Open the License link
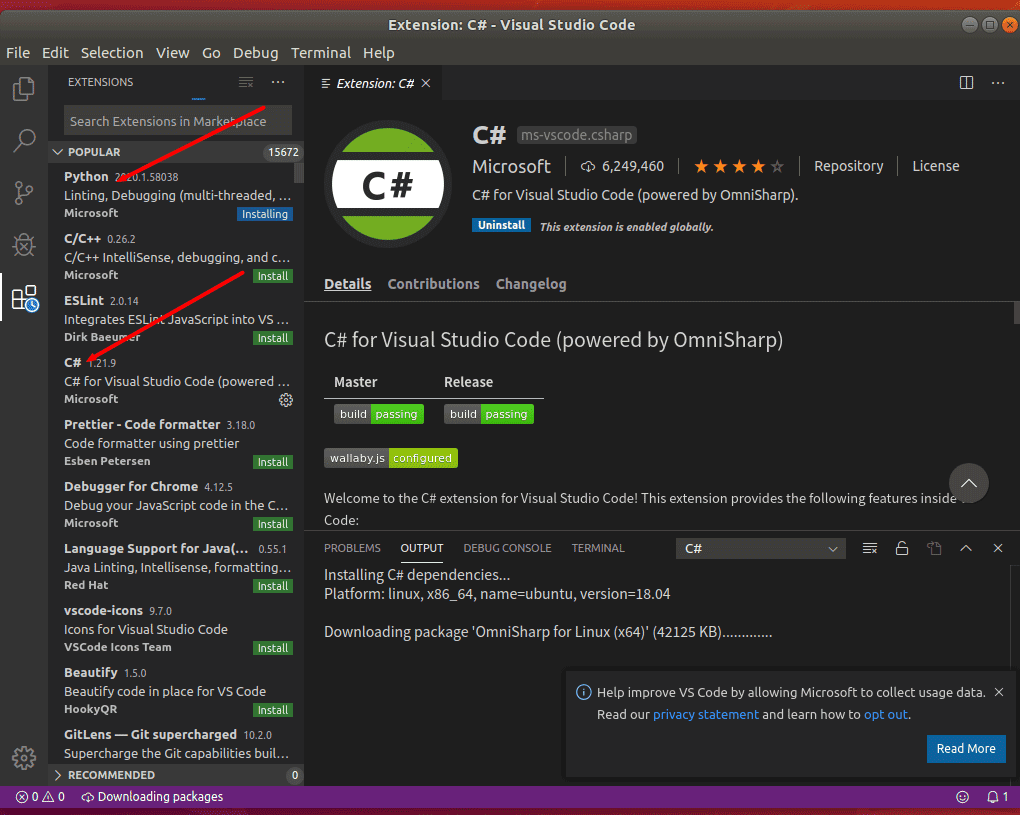 (x=935, y=167)
